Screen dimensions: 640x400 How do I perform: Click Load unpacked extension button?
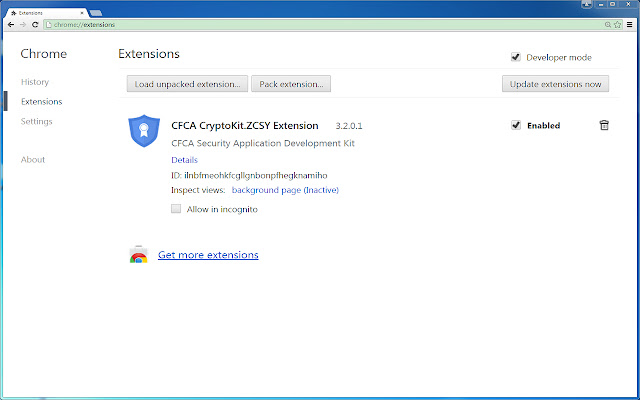click(187, 84)
